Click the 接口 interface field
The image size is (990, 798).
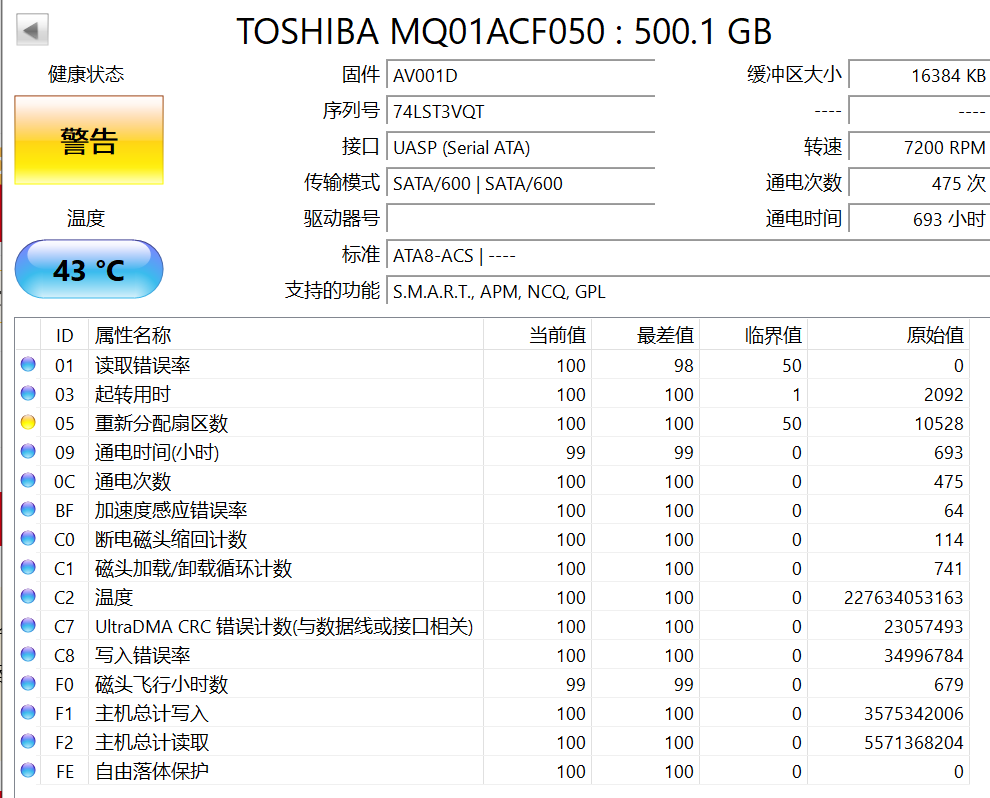tap(520, 147)
